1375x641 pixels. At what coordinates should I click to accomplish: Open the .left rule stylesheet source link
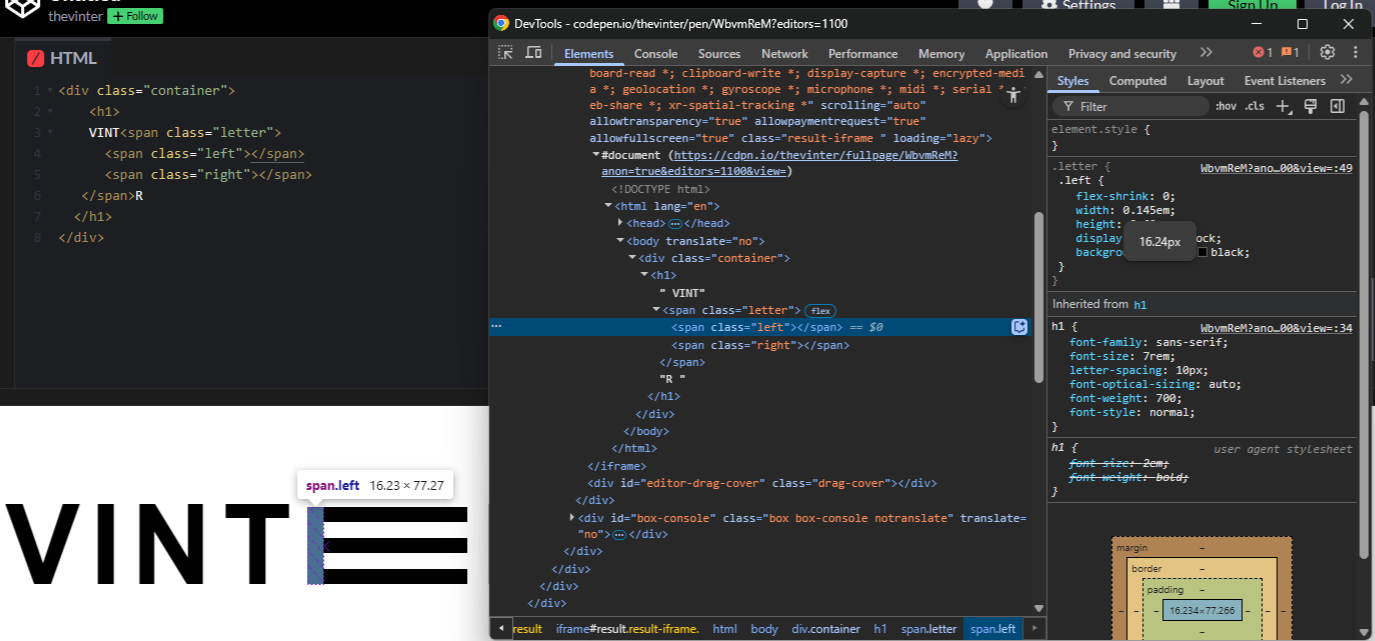(x=1276, y=168)
